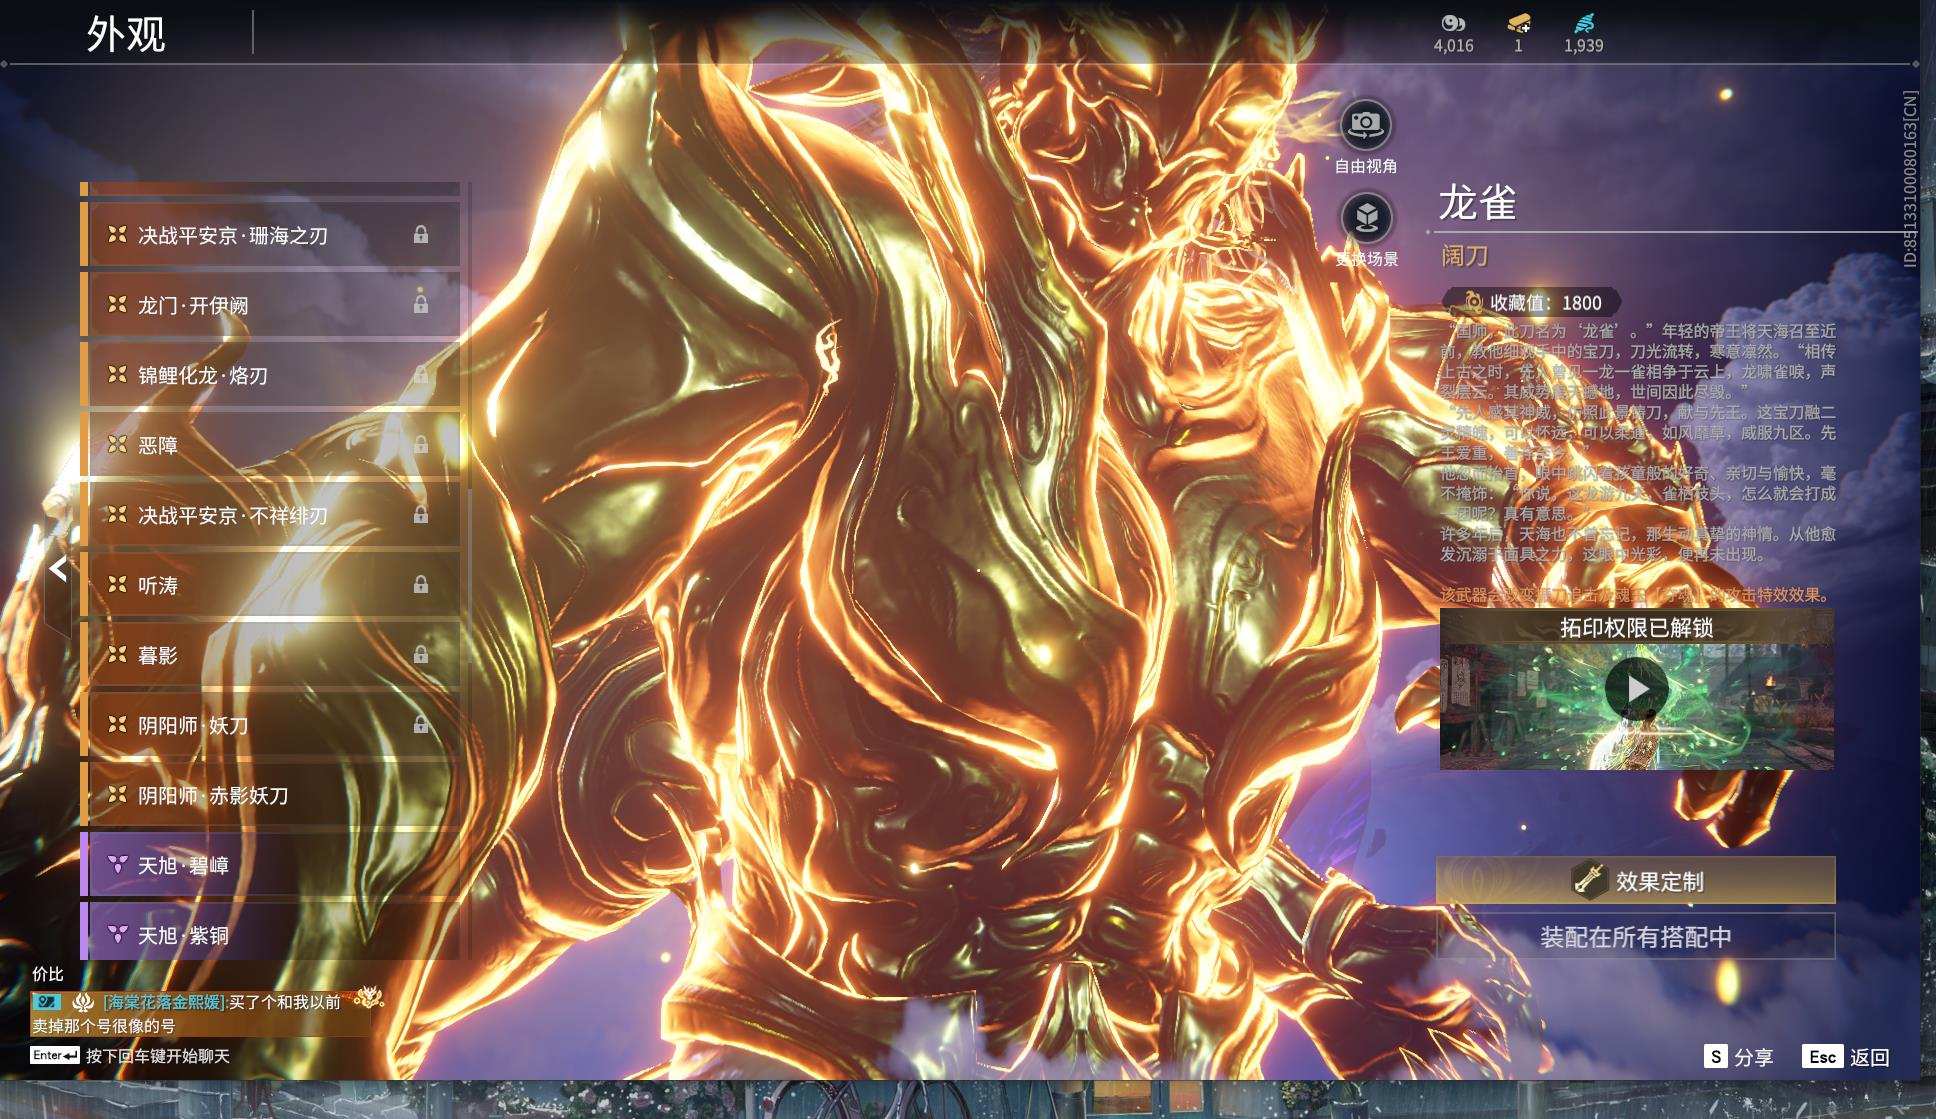This screenshot has width=1936, height=1119.
Task: Select the 恶障 skin
Action: pyautogui.click(x=270, y=445)
